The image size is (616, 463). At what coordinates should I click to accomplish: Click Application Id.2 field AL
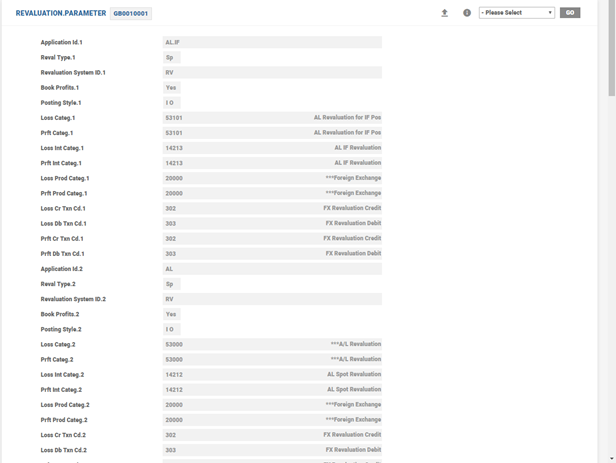(272, 268)
